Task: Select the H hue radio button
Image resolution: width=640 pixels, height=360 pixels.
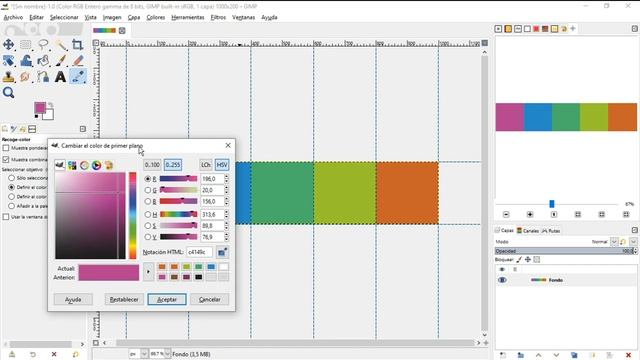Action: 148,214
